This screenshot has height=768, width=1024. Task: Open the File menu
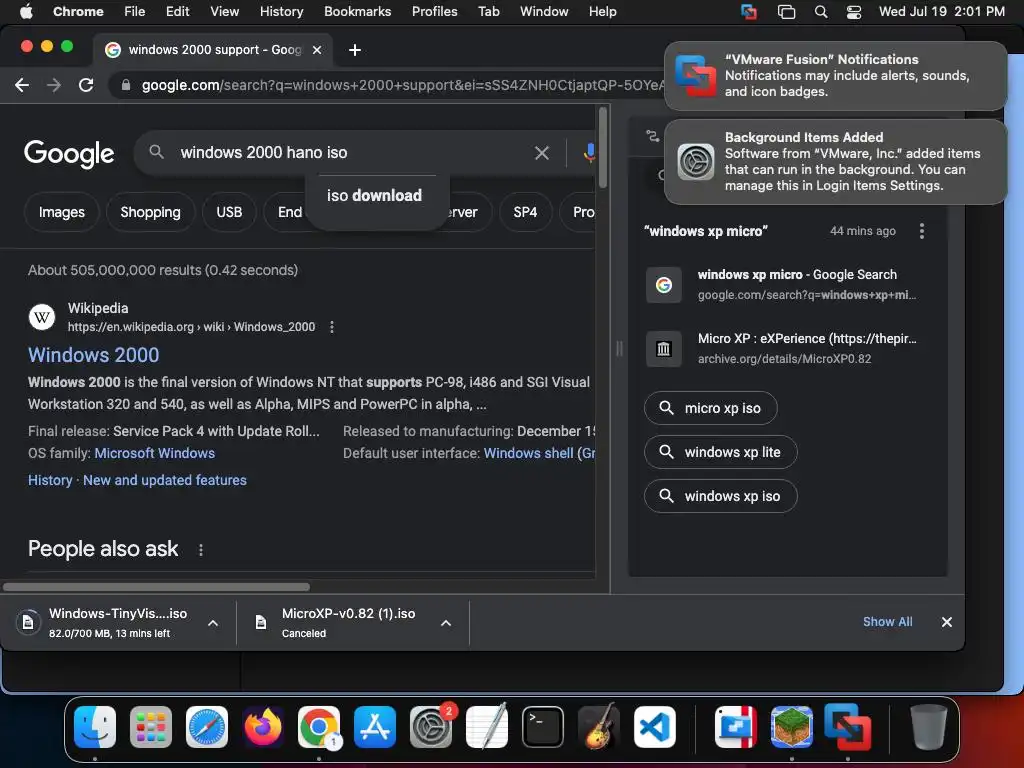pos(135,12)
